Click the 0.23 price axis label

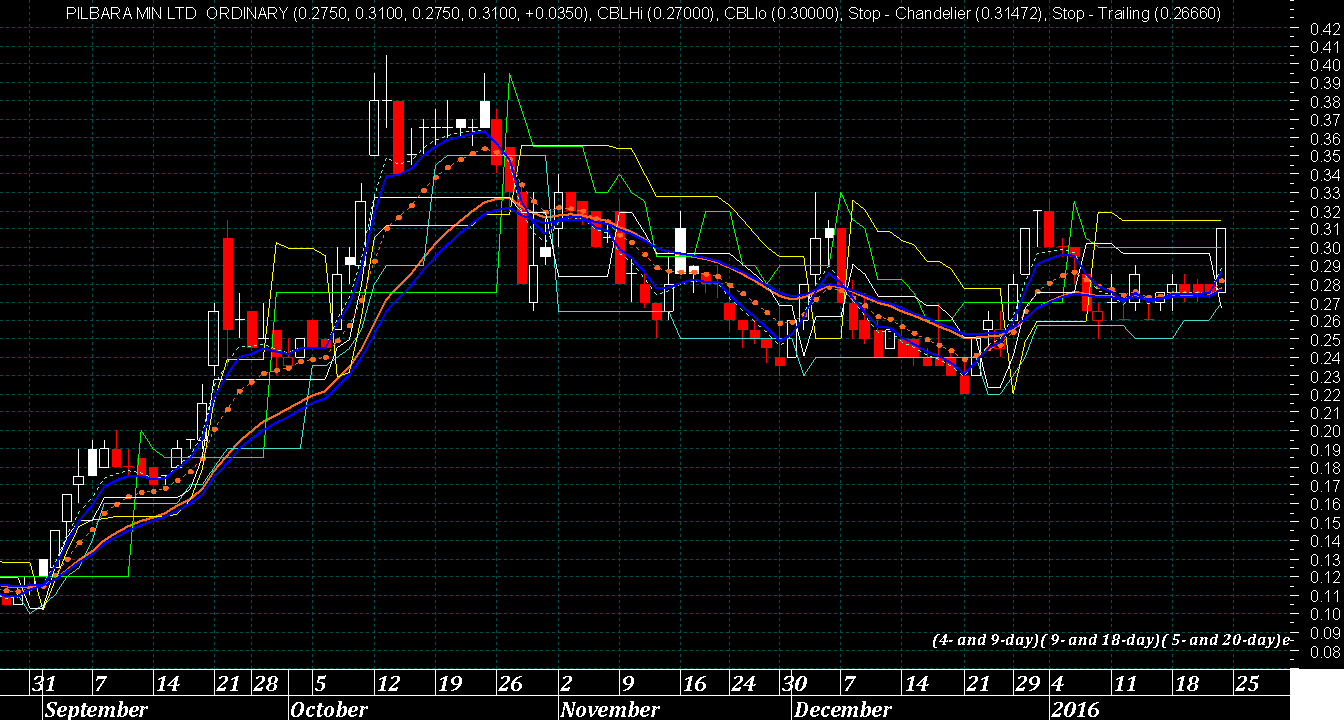[x=1324, y=376]
